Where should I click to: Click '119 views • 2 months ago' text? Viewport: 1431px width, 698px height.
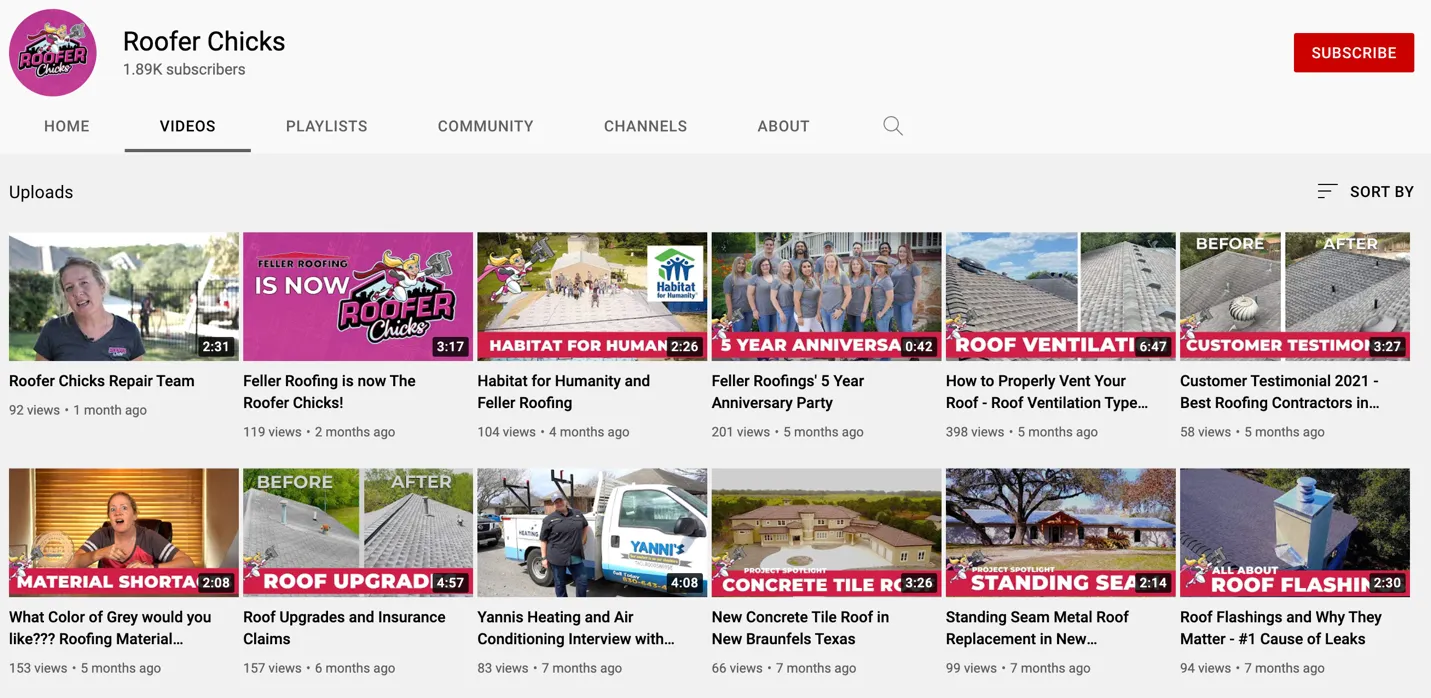(x=319, y=432)
